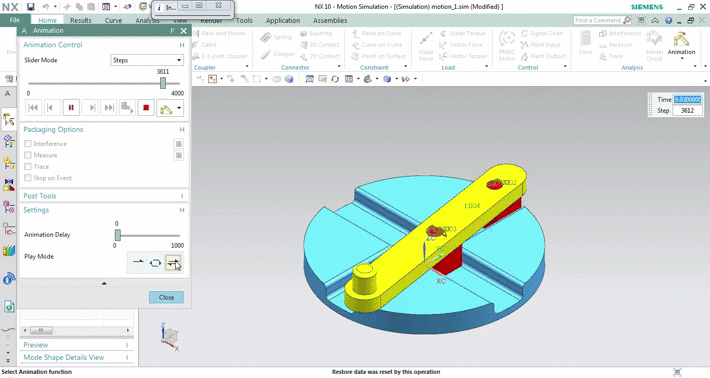Open the list icon beside Measure
Viewport: 710px width, 378px height.
click(179, 155)
